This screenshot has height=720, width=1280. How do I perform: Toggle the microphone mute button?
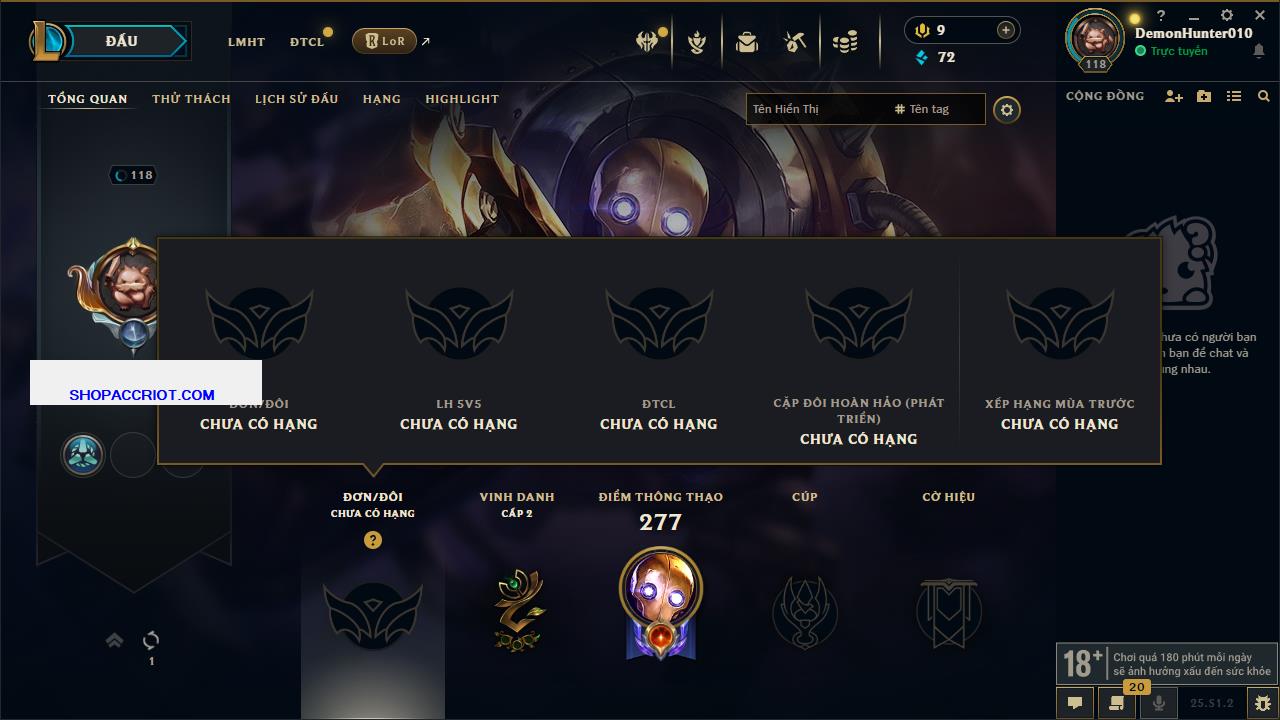pos(1159,703)
